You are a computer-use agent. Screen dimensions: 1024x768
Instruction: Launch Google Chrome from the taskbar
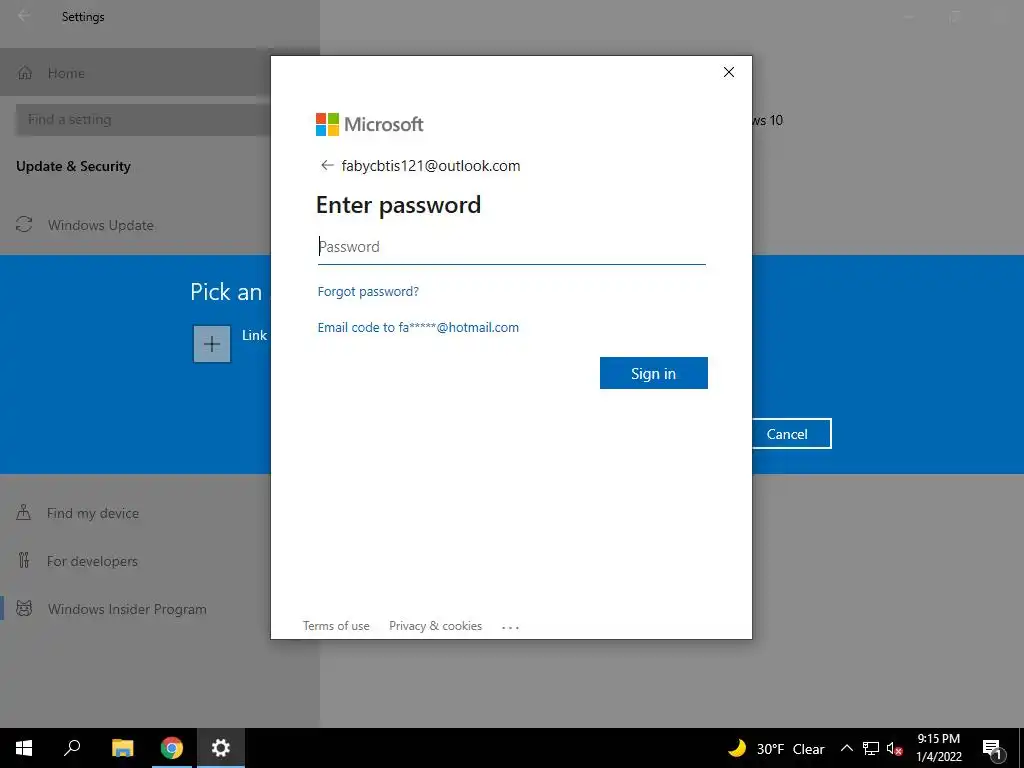click(172, 748)
